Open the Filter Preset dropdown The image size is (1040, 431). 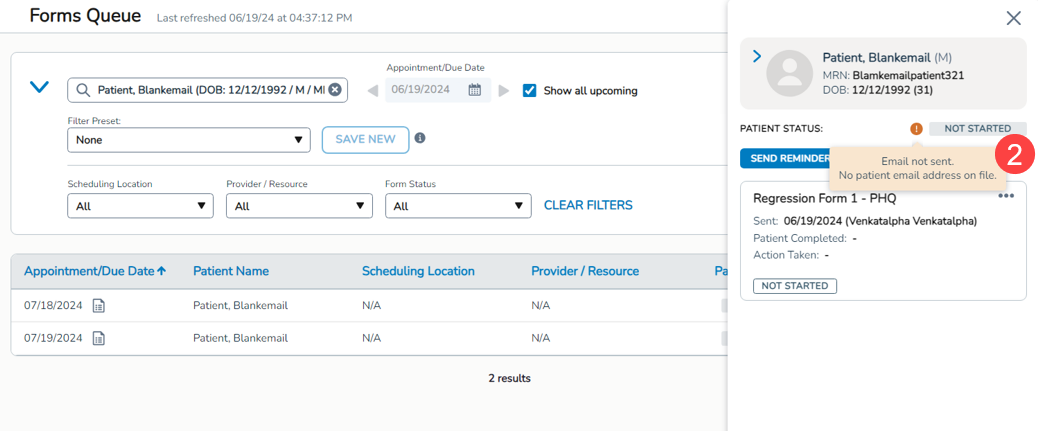pyautogui.click(x=189, y=140)
